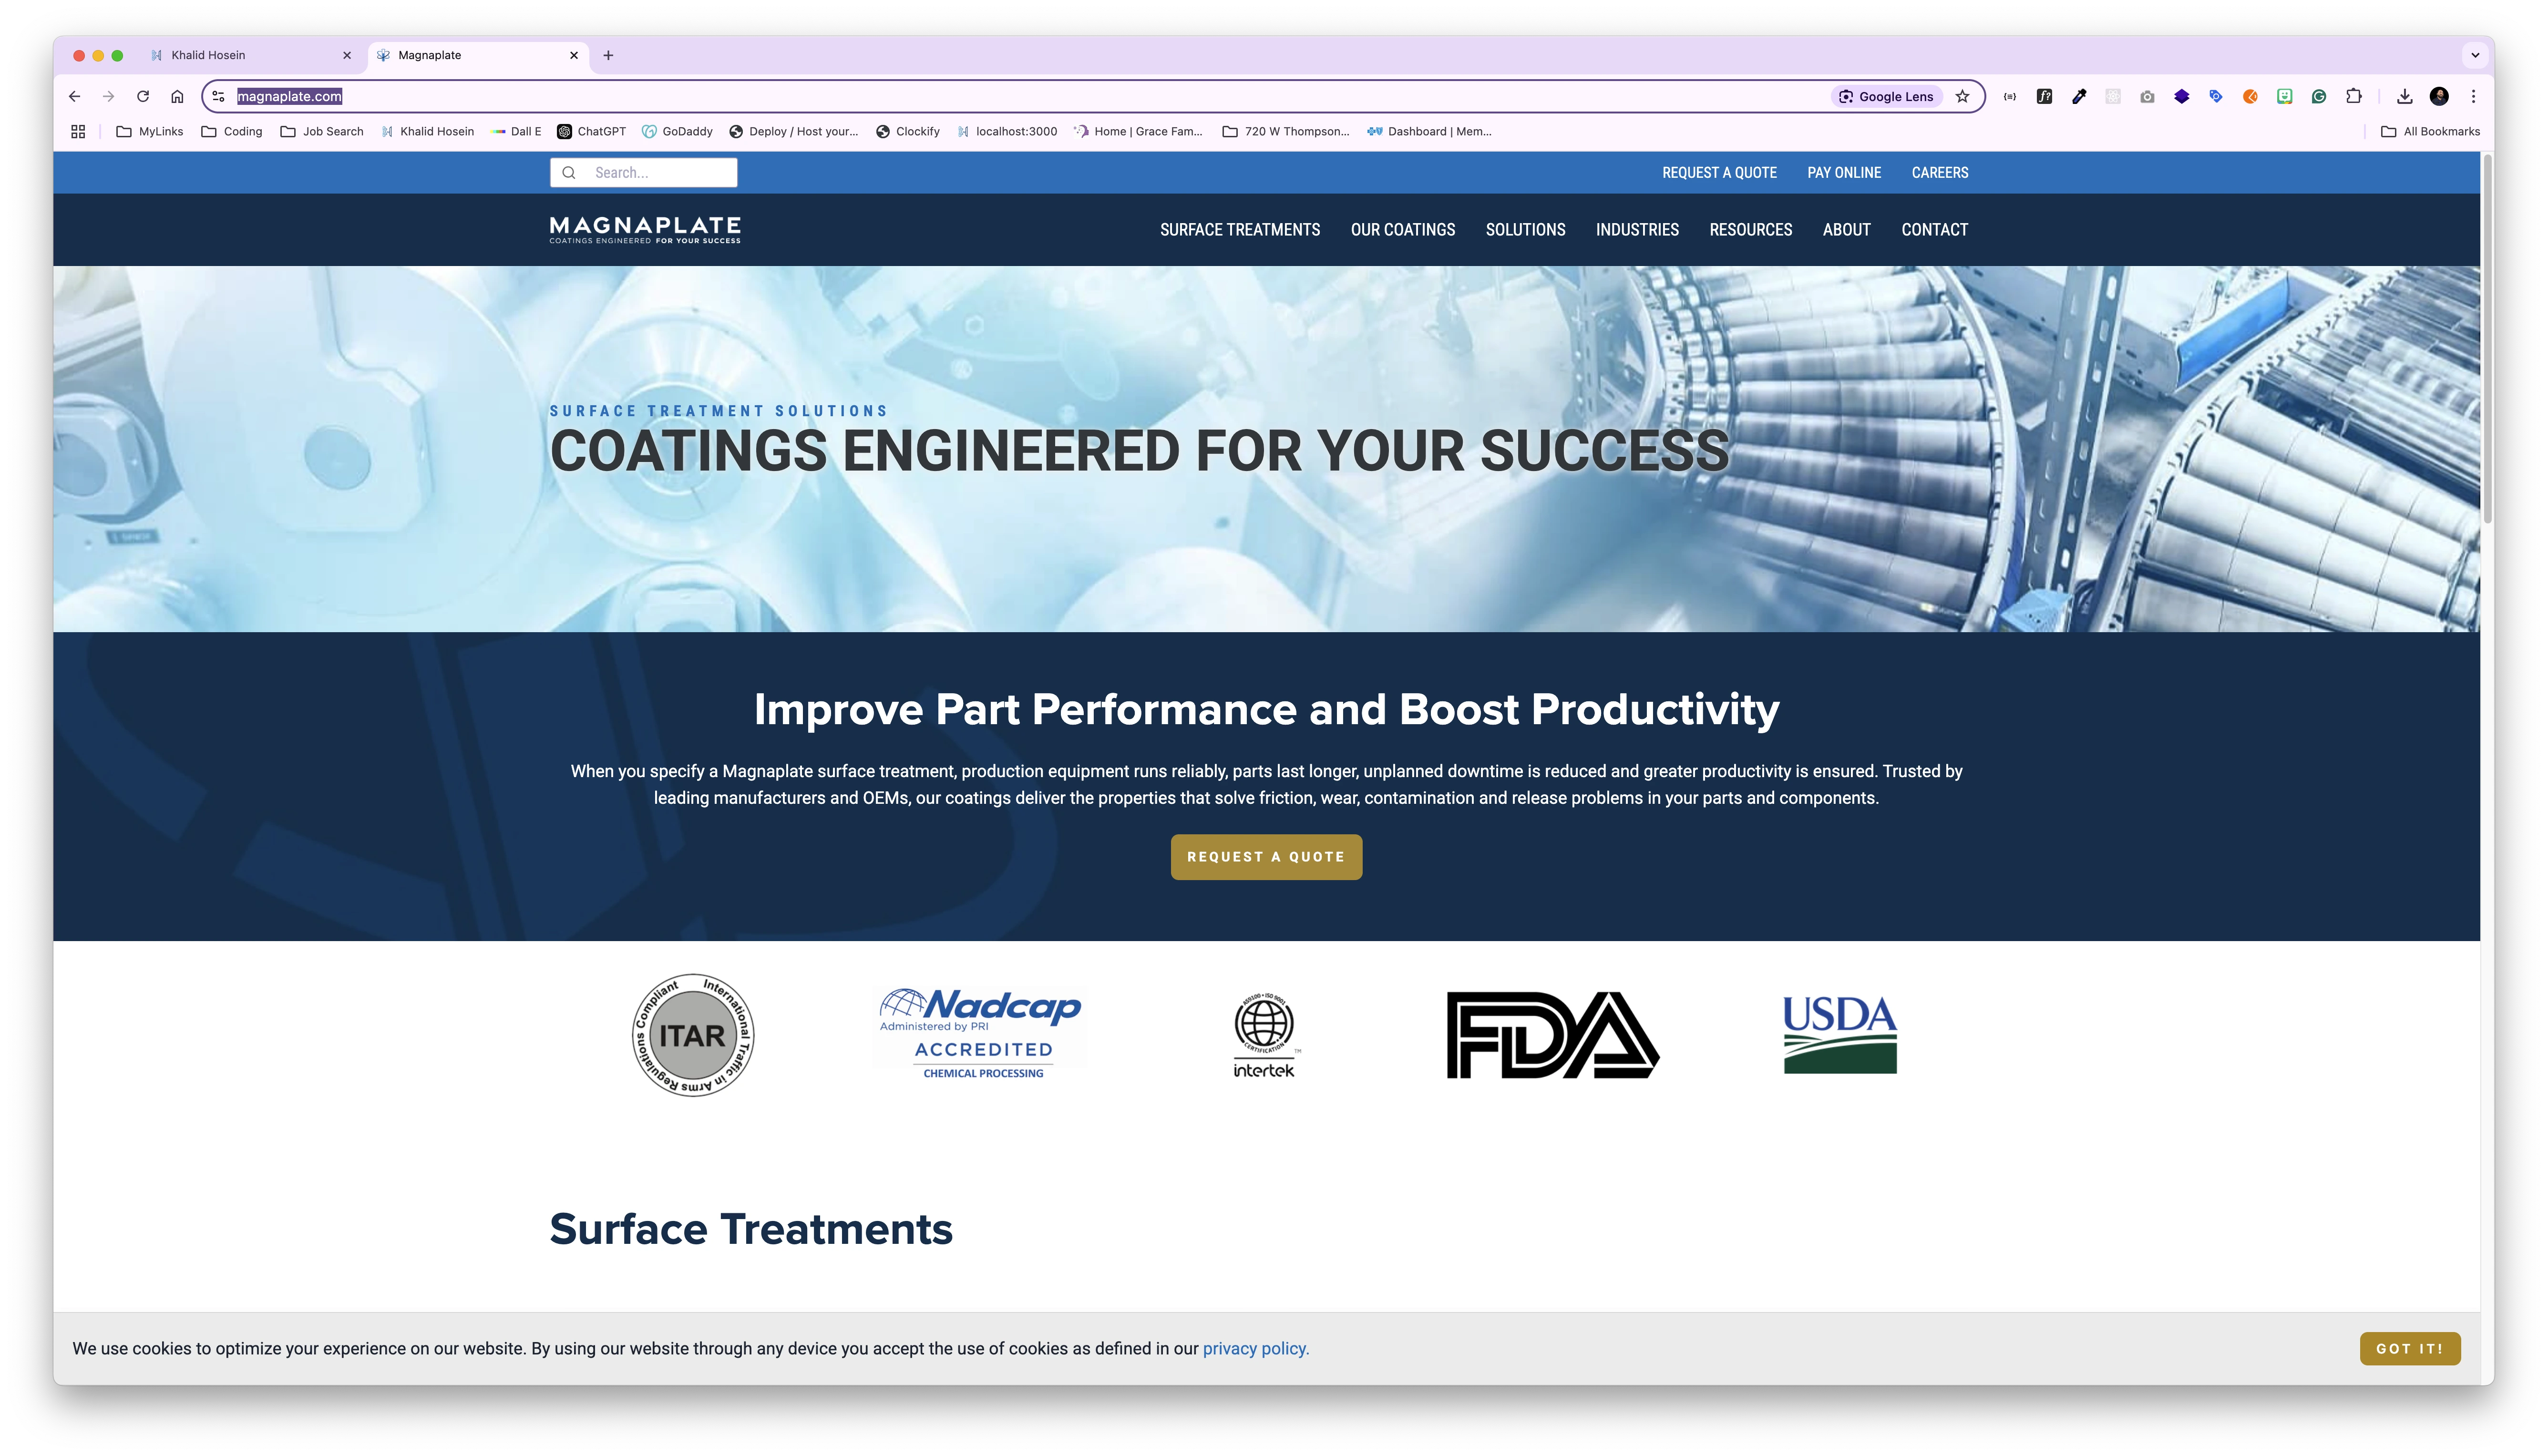Image resolution: width=2548 pixels, height=1456 pixels.
Task: Open the browser Downloads icon
Action: click(x=2405, y=96)
